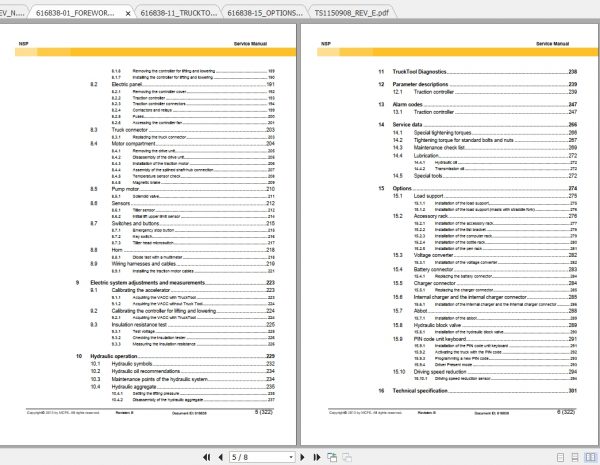
Task: Click Hydraulic oil recommendations entry
Action: 183,371
